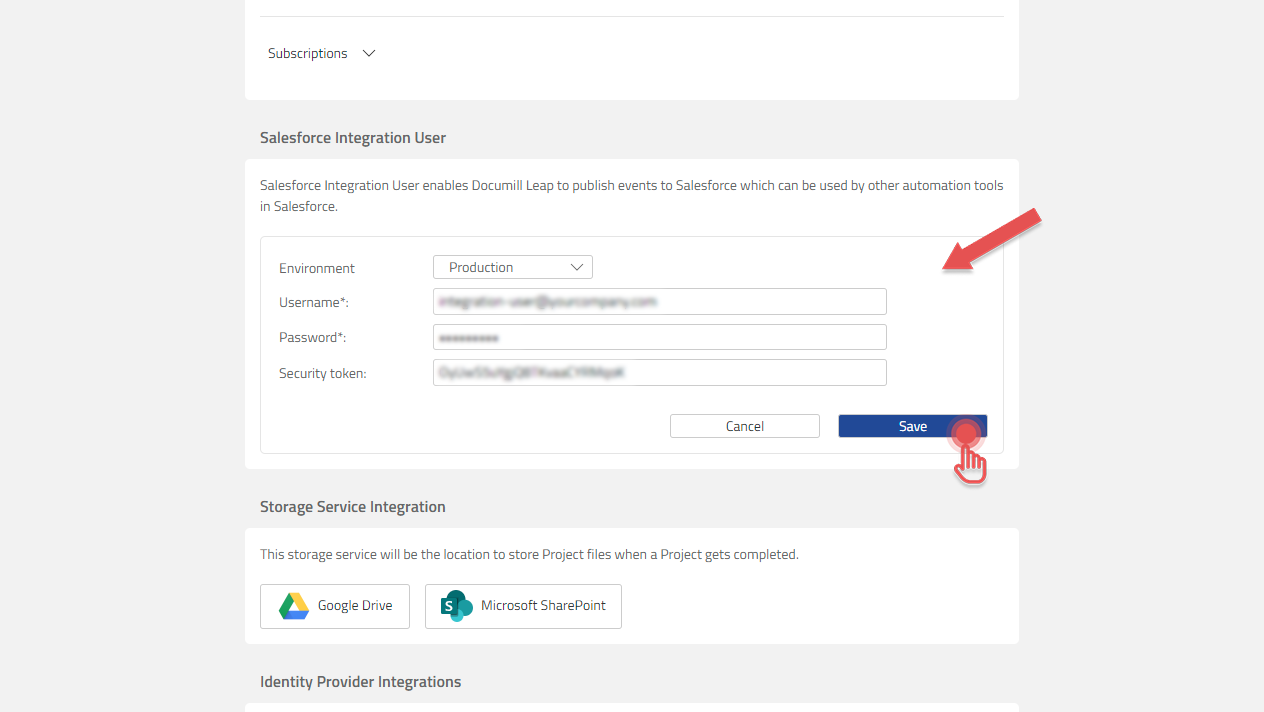Open the Environment dropdown

[x=512, y=267]
